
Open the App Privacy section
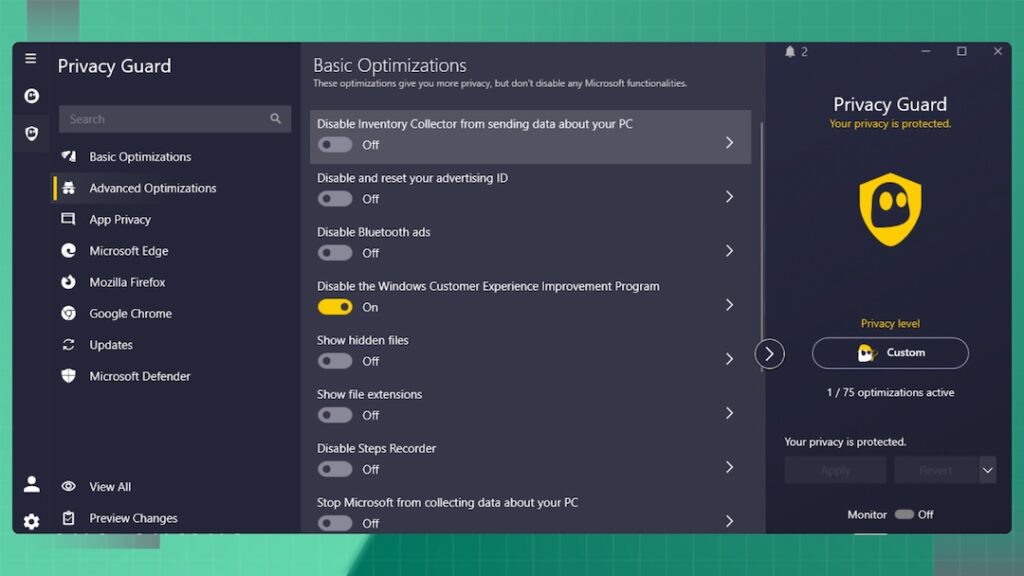tap(120, 220)
